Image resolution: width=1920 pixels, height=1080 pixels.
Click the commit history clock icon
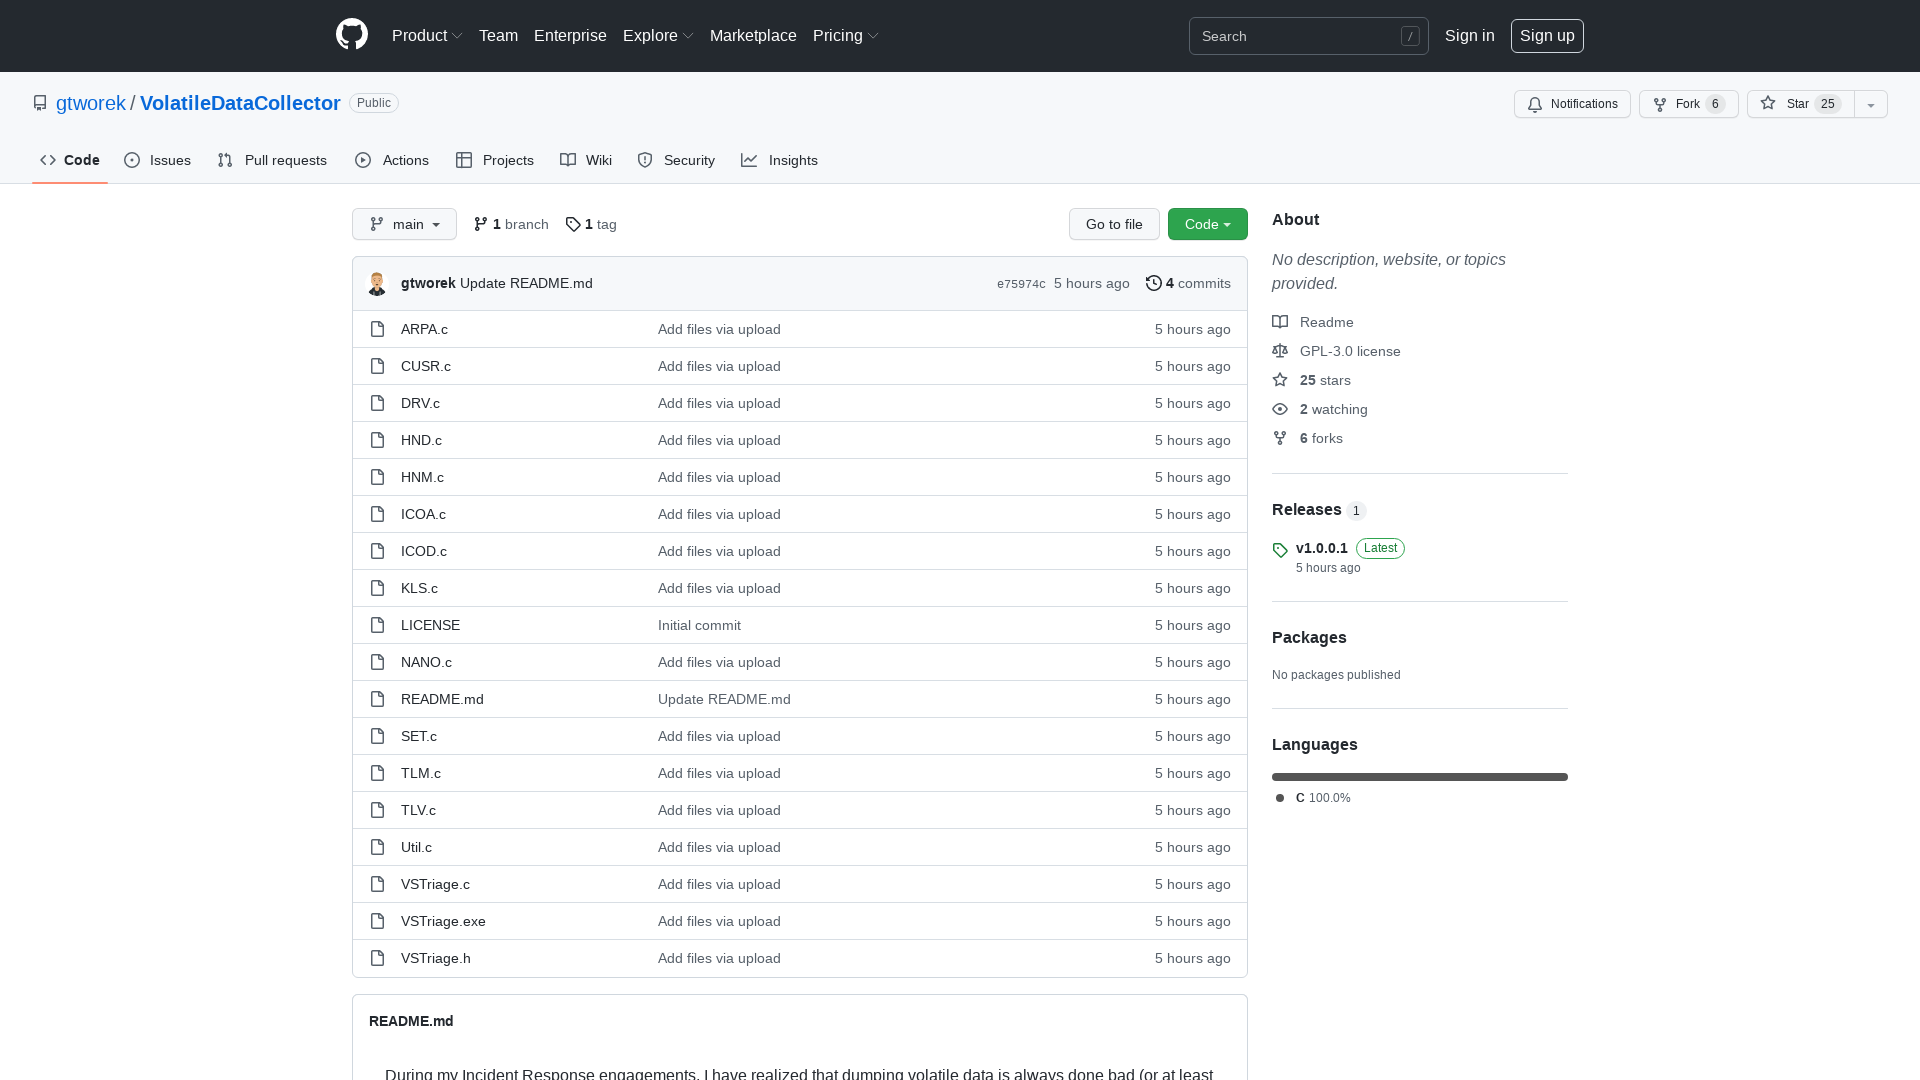click(1153, 283)
